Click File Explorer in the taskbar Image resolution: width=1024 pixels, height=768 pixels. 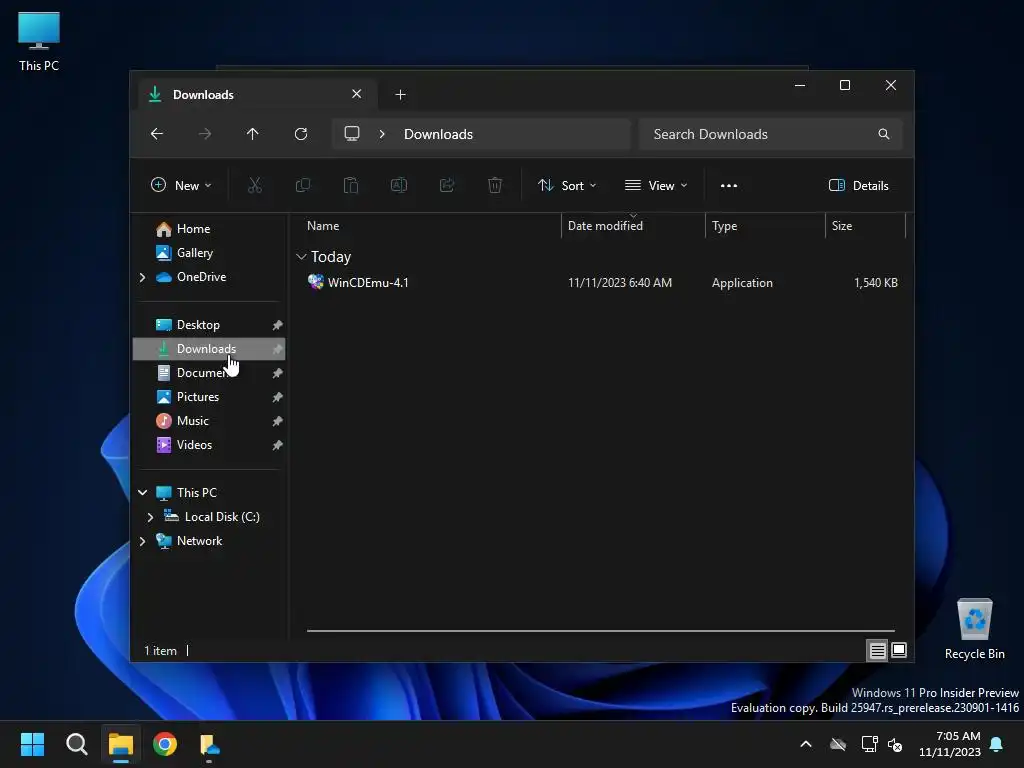tap(121, 744)
